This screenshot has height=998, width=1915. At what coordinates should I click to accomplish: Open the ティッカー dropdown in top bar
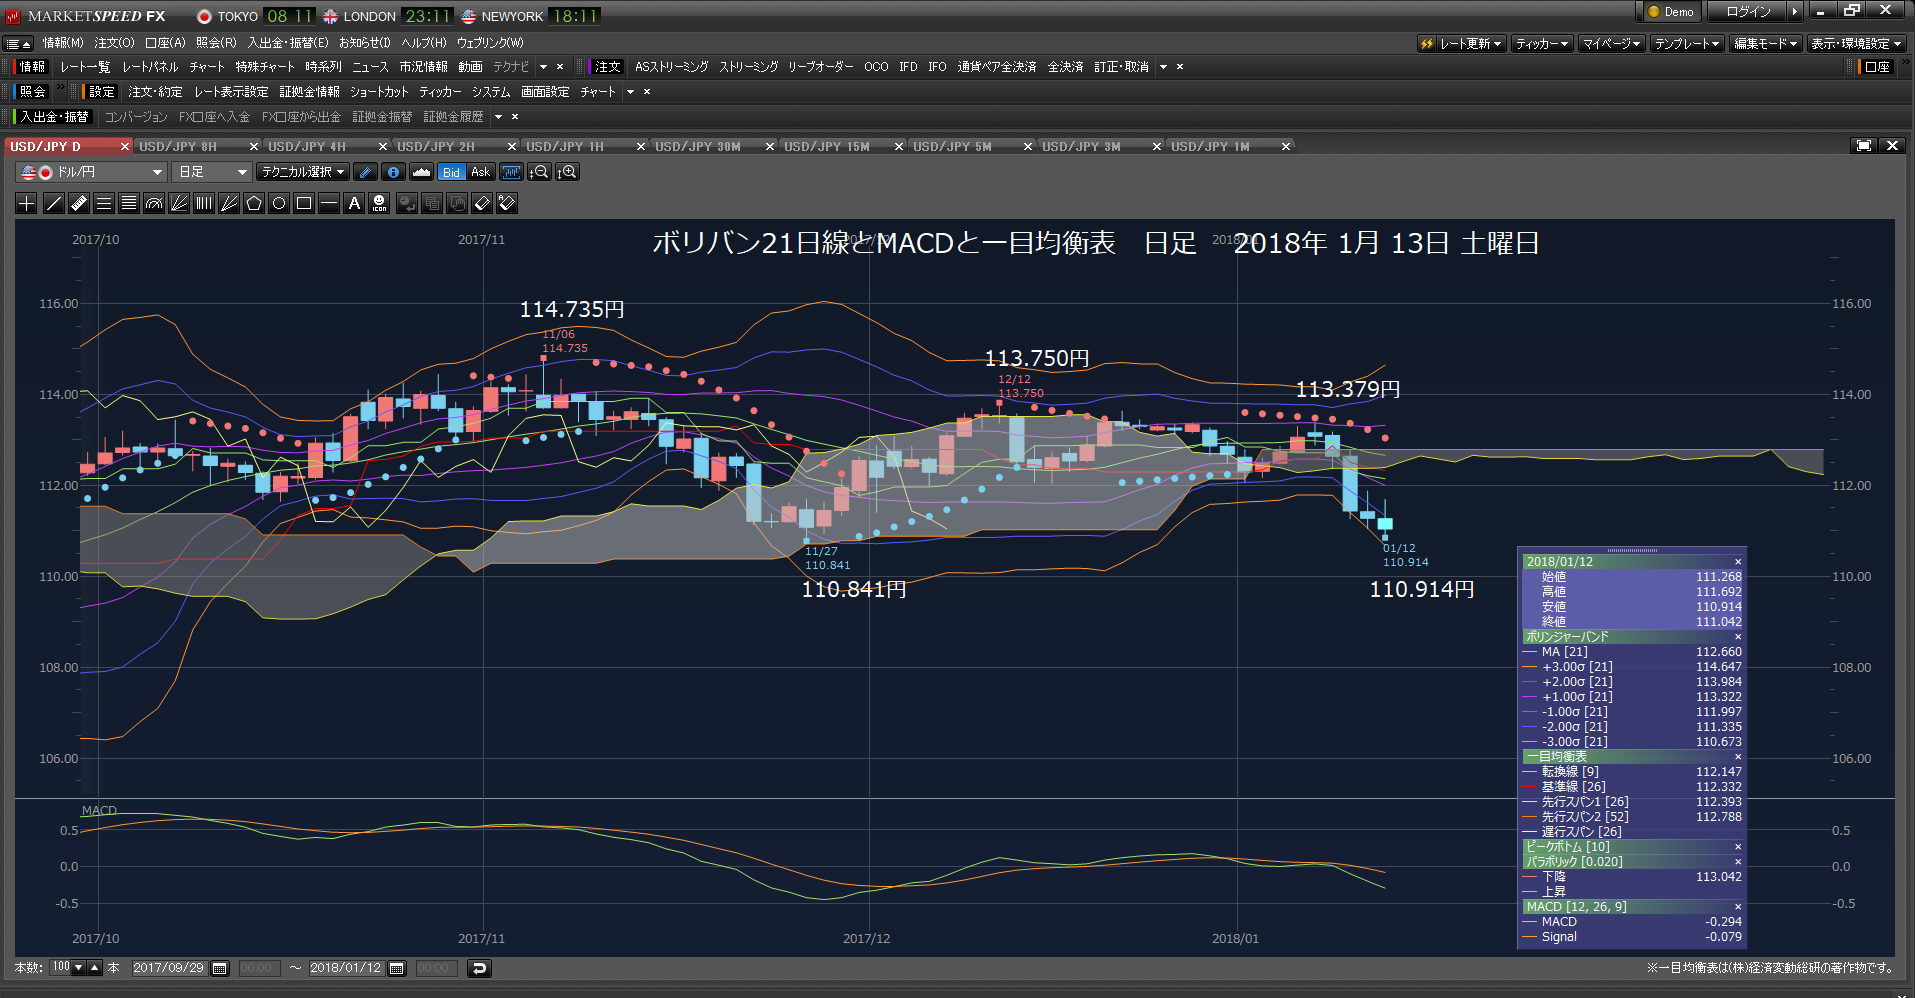tap(1542, 44)
